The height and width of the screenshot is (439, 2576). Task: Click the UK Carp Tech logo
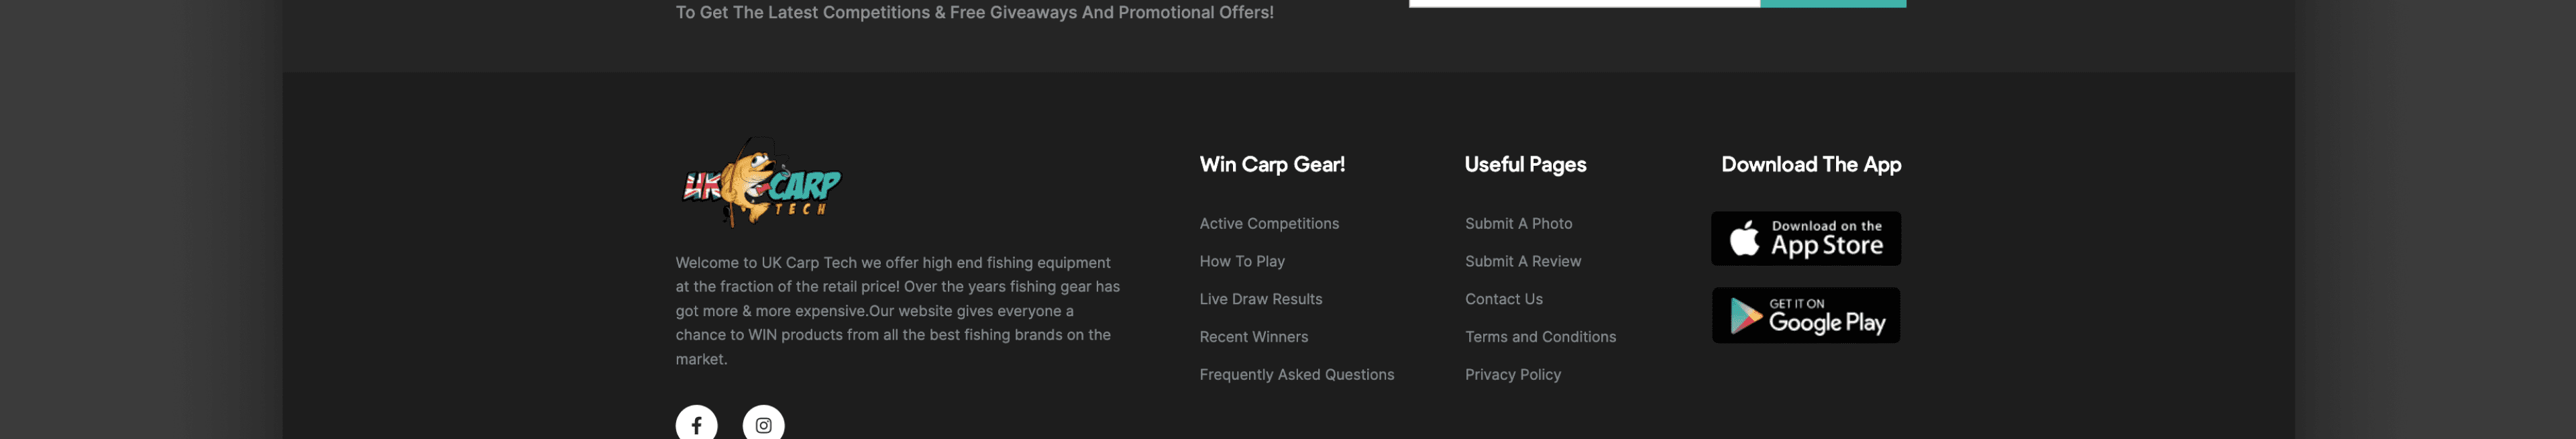pyautogui.click(x=760, y=183)
